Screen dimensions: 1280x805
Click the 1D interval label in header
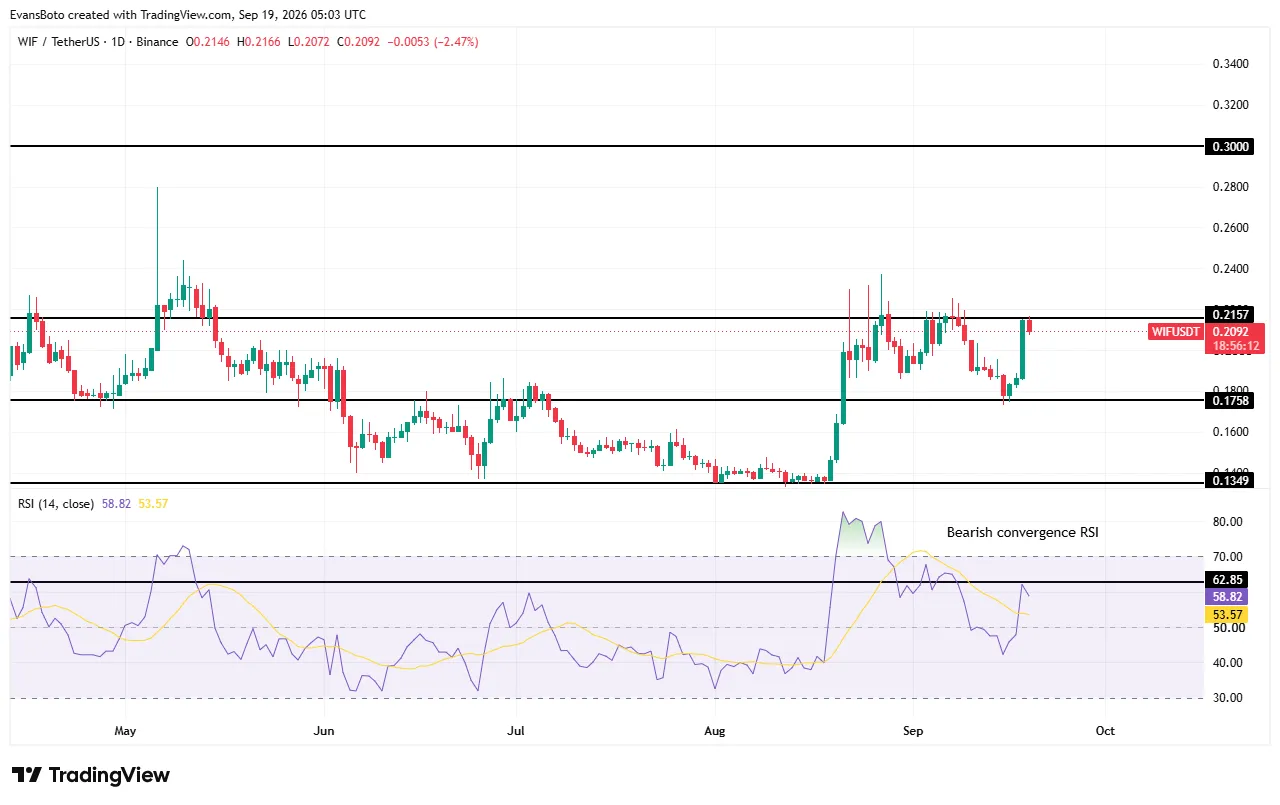click(117, 42)
